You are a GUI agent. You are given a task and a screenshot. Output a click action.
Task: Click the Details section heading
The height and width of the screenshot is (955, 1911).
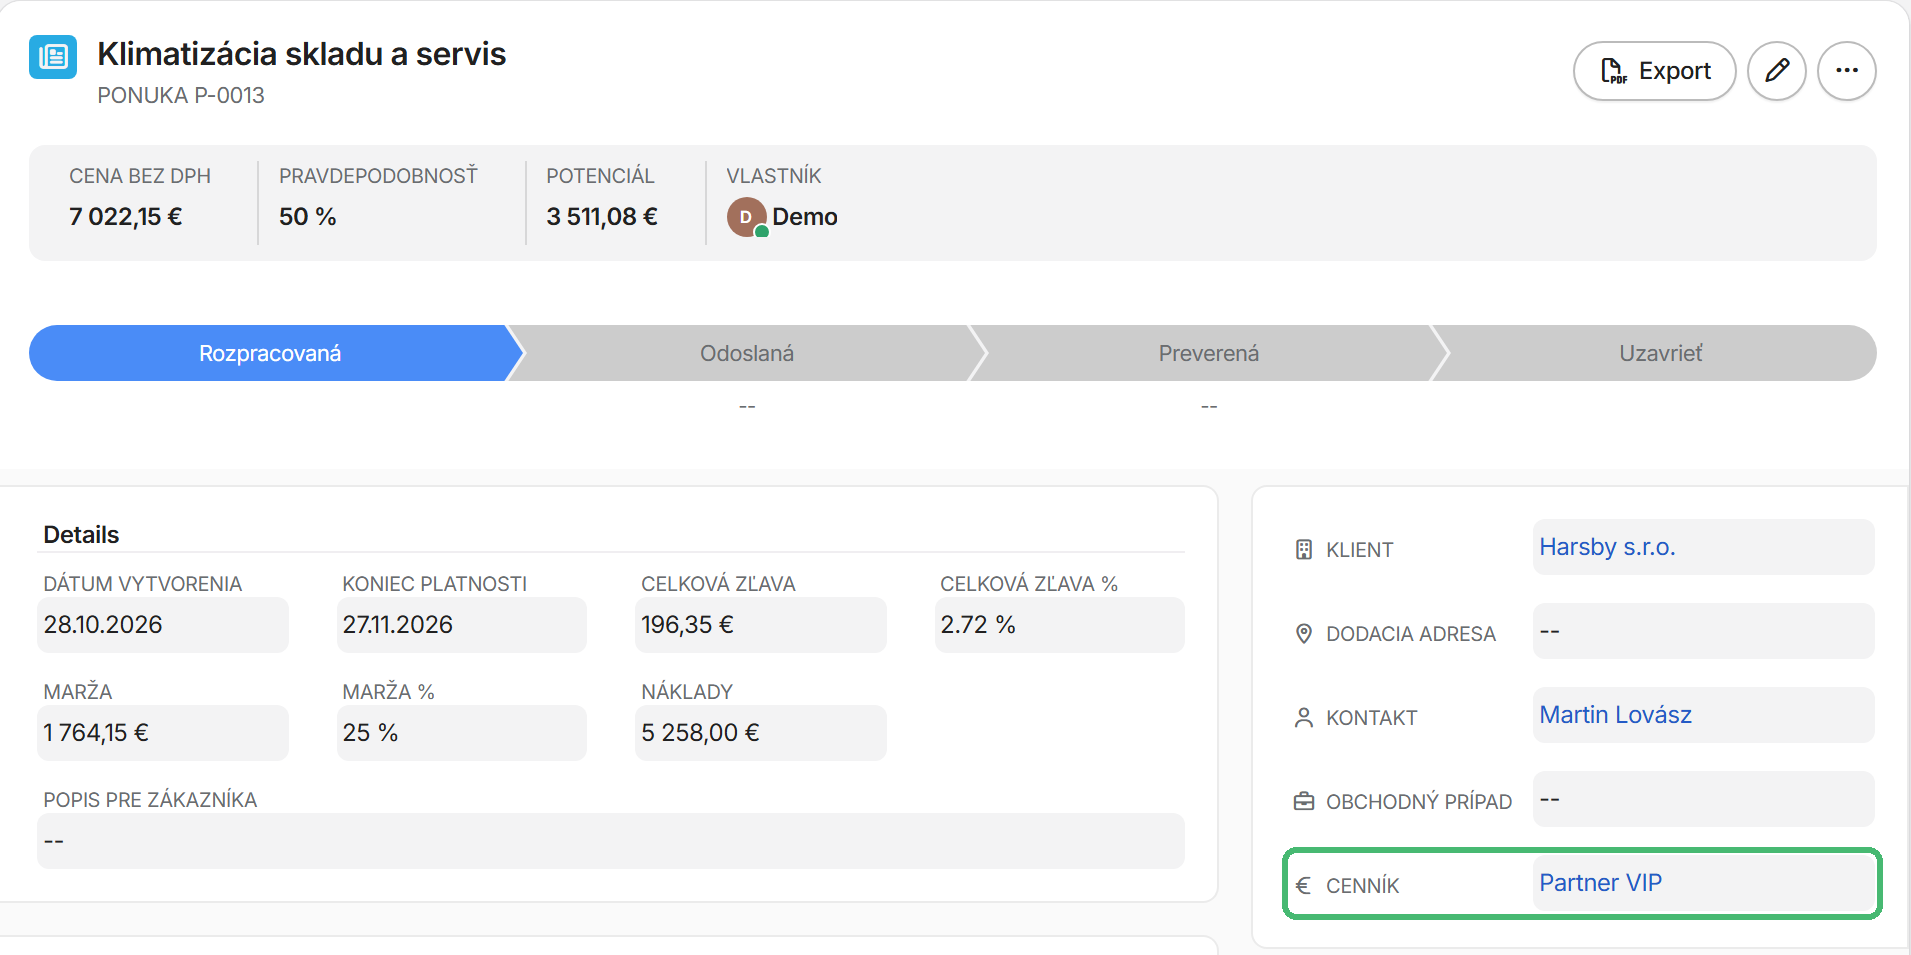[x=81, y=535]
